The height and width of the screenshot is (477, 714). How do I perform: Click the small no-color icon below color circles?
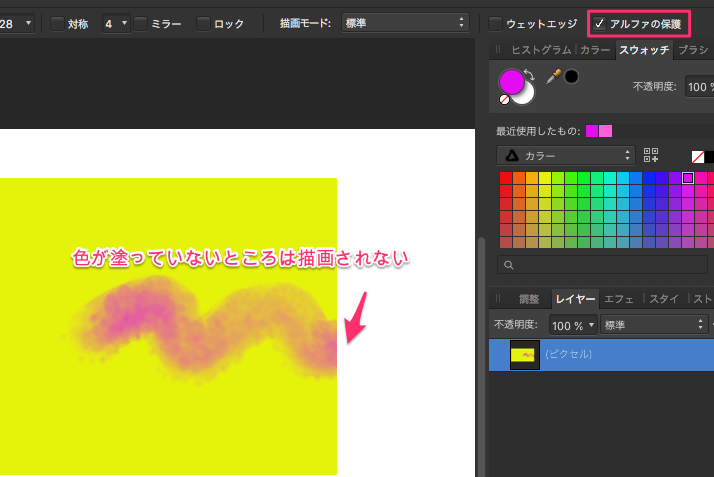point(504,99)
